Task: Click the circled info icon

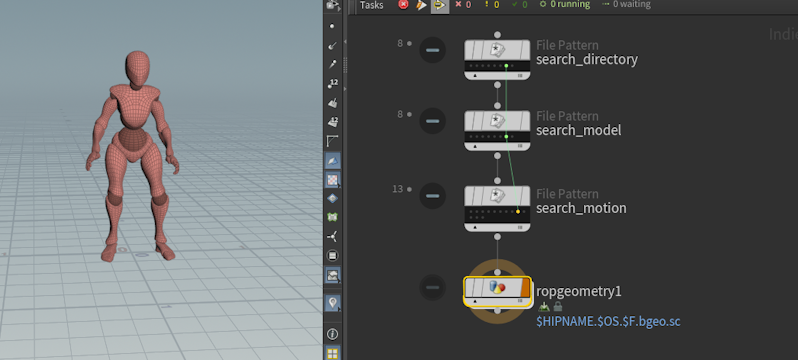Action: coord(333,334)
